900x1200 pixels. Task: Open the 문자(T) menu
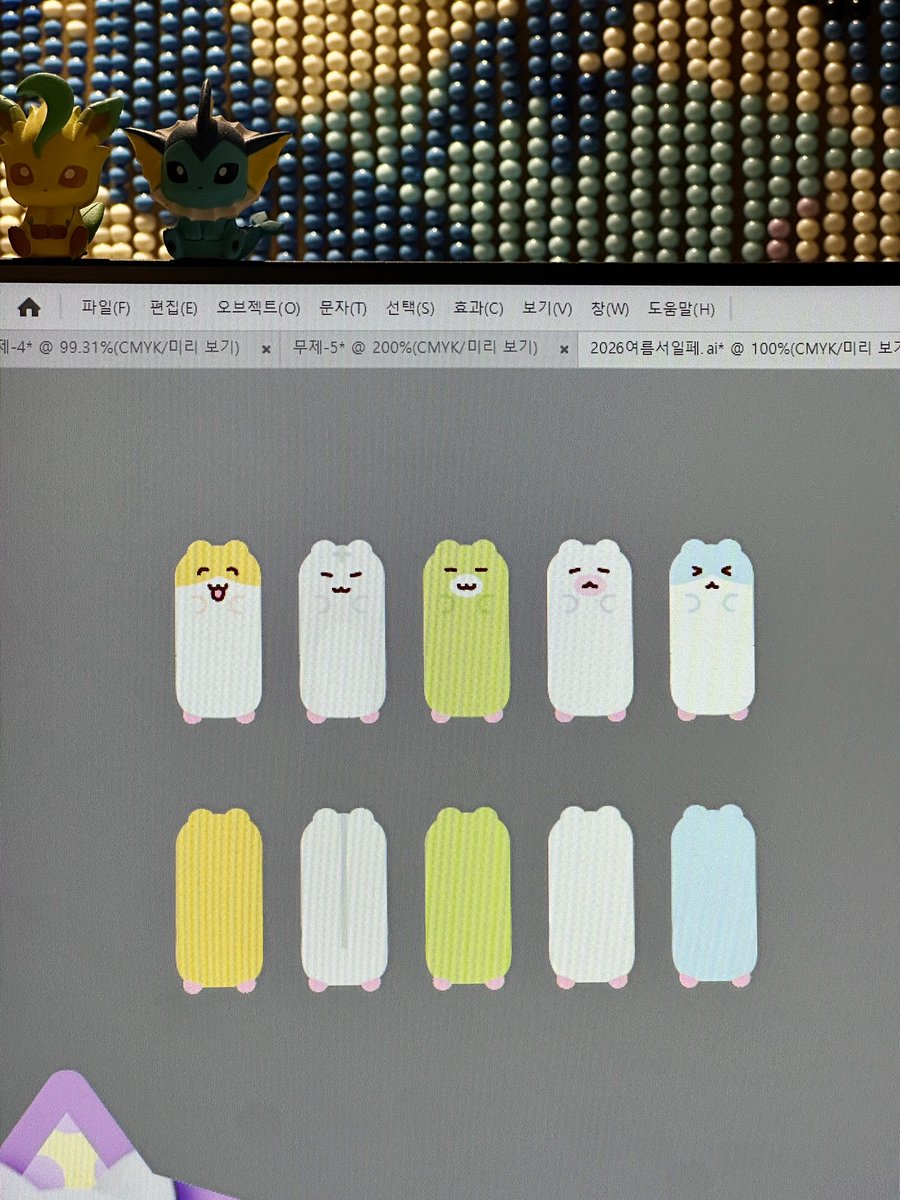[343, 308]
